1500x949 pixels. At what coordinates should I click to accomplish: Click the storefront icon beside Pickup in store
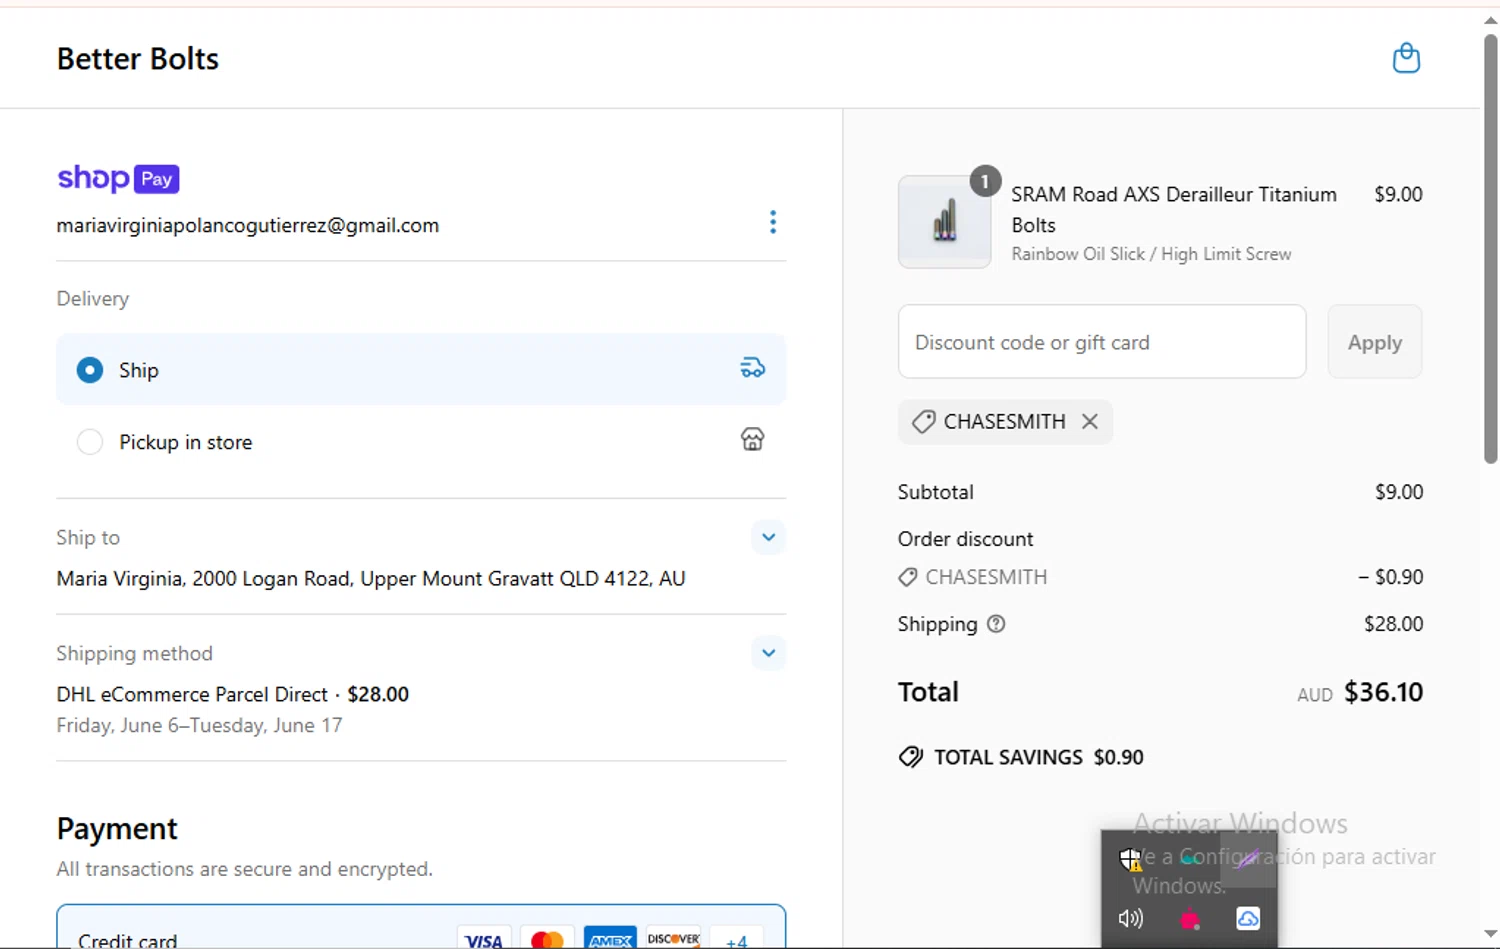[752, 439]
